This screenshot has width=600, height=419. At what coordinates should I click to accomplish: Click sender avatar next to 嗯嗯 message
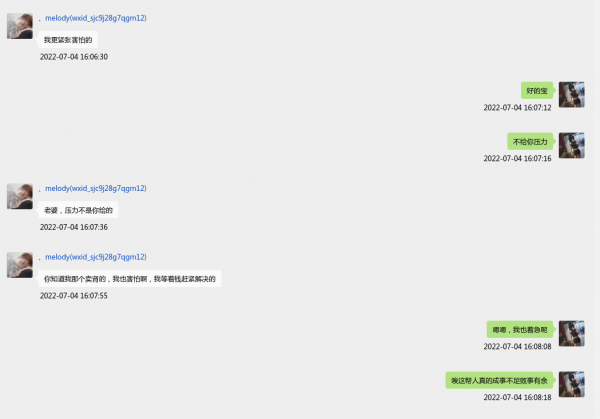572,333
